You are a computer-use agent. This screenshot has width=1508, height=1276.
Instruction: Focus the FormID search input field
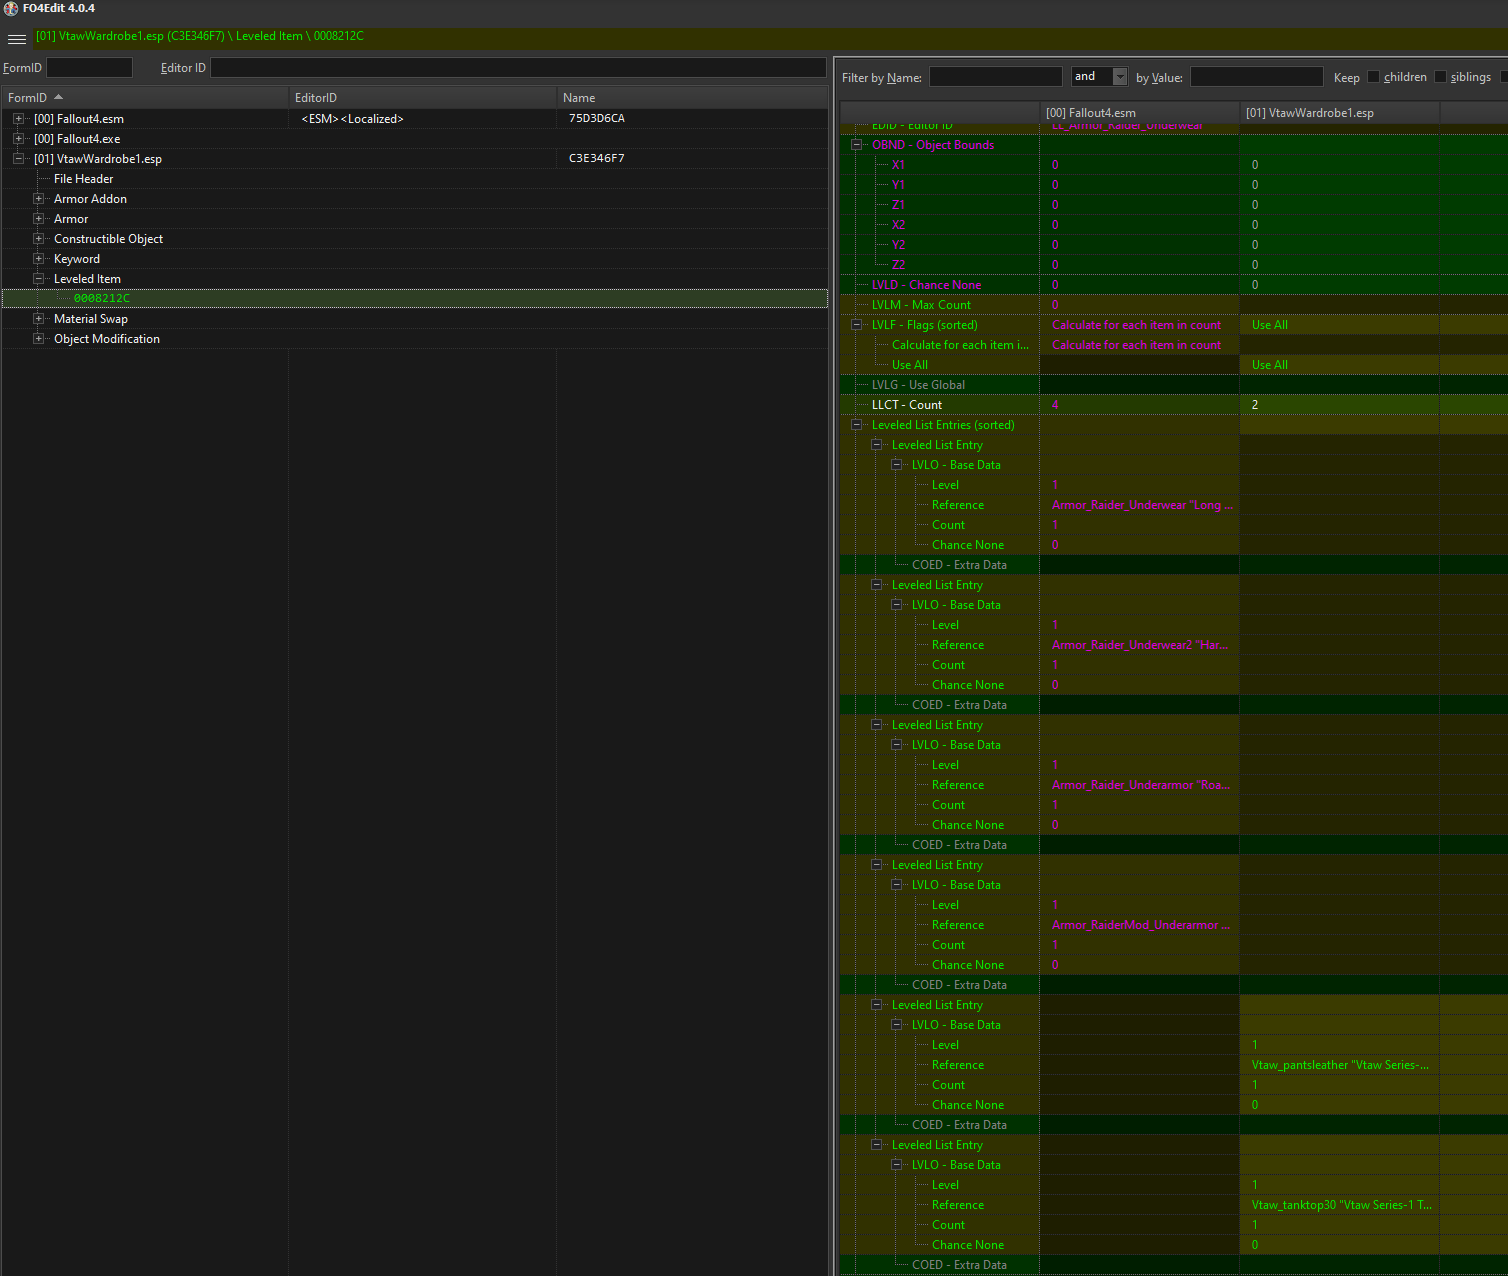[89, 68]
